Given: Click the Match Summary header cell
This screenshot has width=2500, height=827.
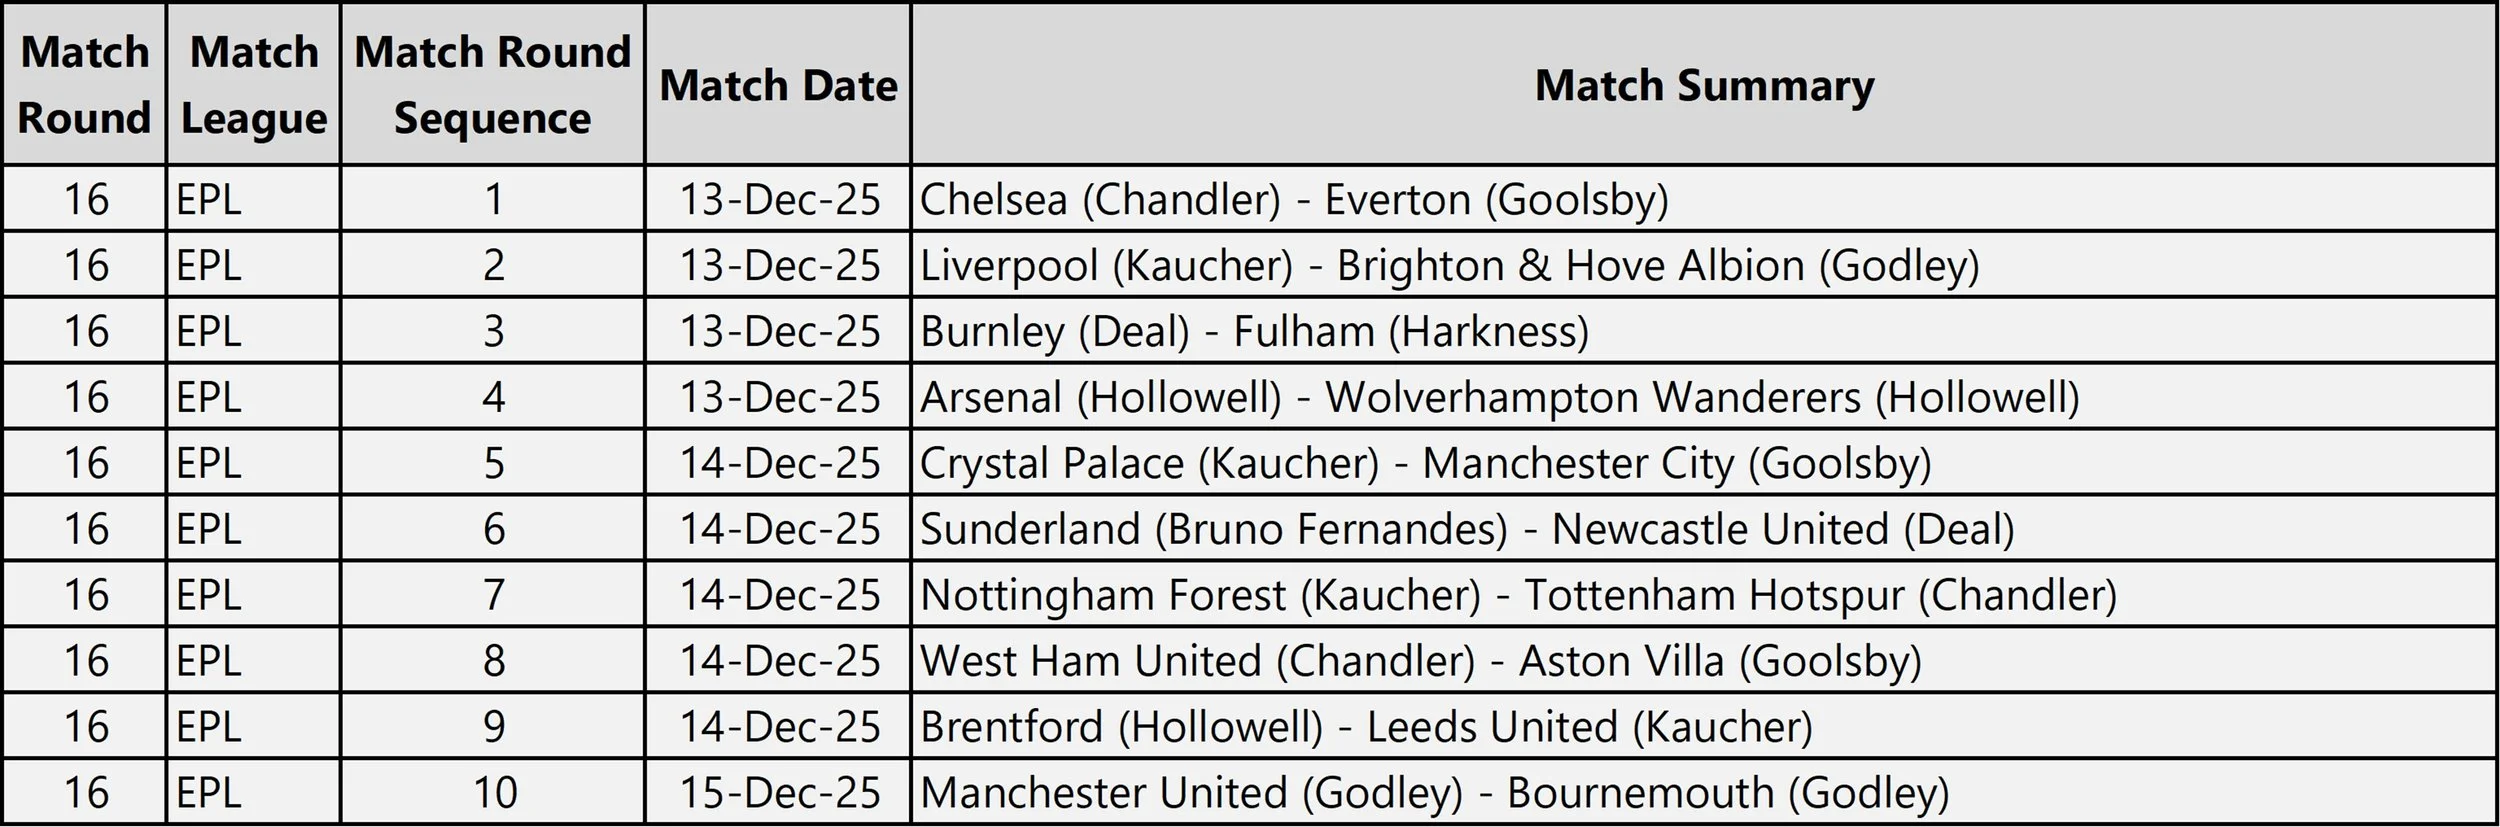Looking at the screenshot, I should (x=1704, y=84).
